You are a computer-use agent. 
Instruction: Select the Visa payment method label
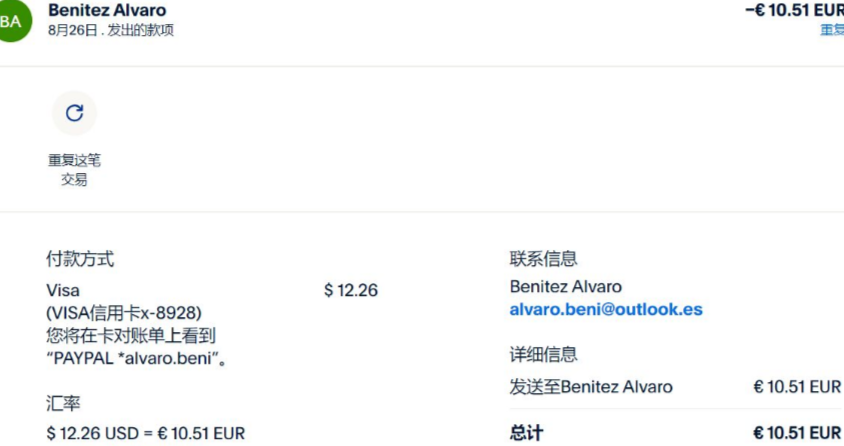coord(63,290)
